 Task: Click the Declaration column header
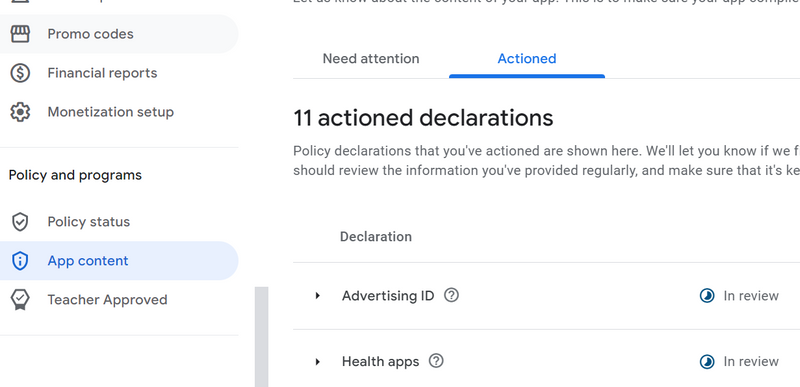point(376,237)
